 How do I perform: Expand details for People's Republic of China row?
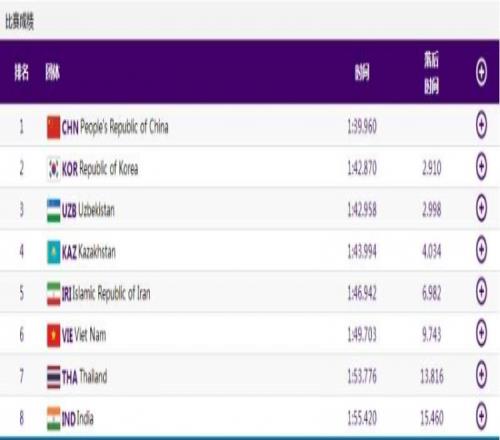(481, 125)
